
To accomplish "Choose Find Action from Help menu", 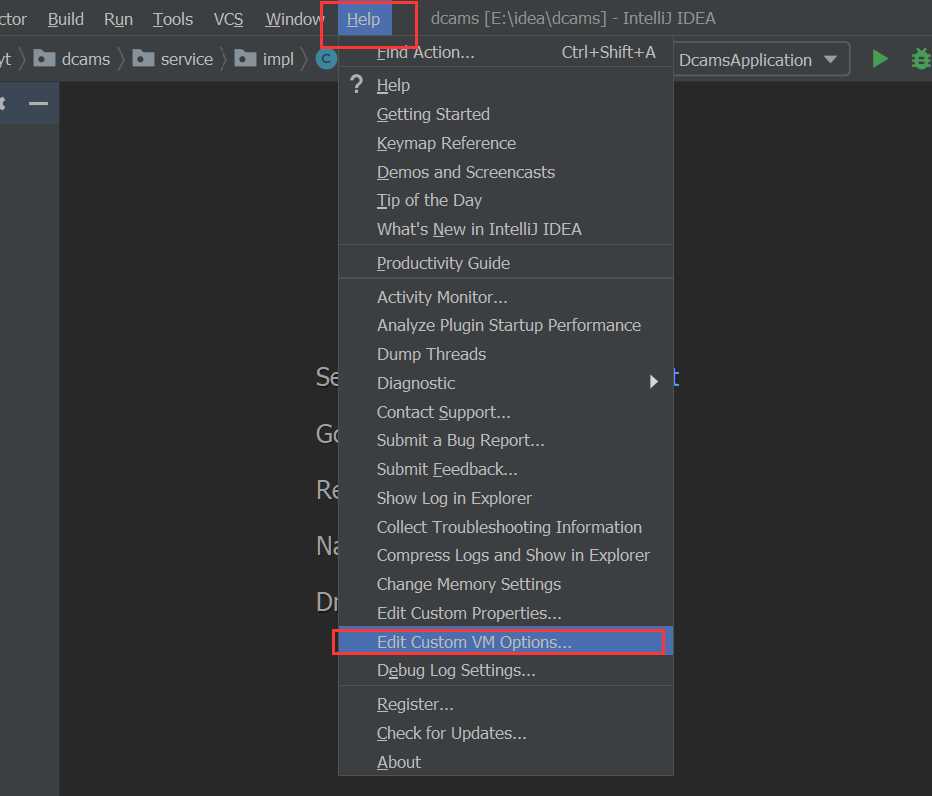I will (425, 52).
